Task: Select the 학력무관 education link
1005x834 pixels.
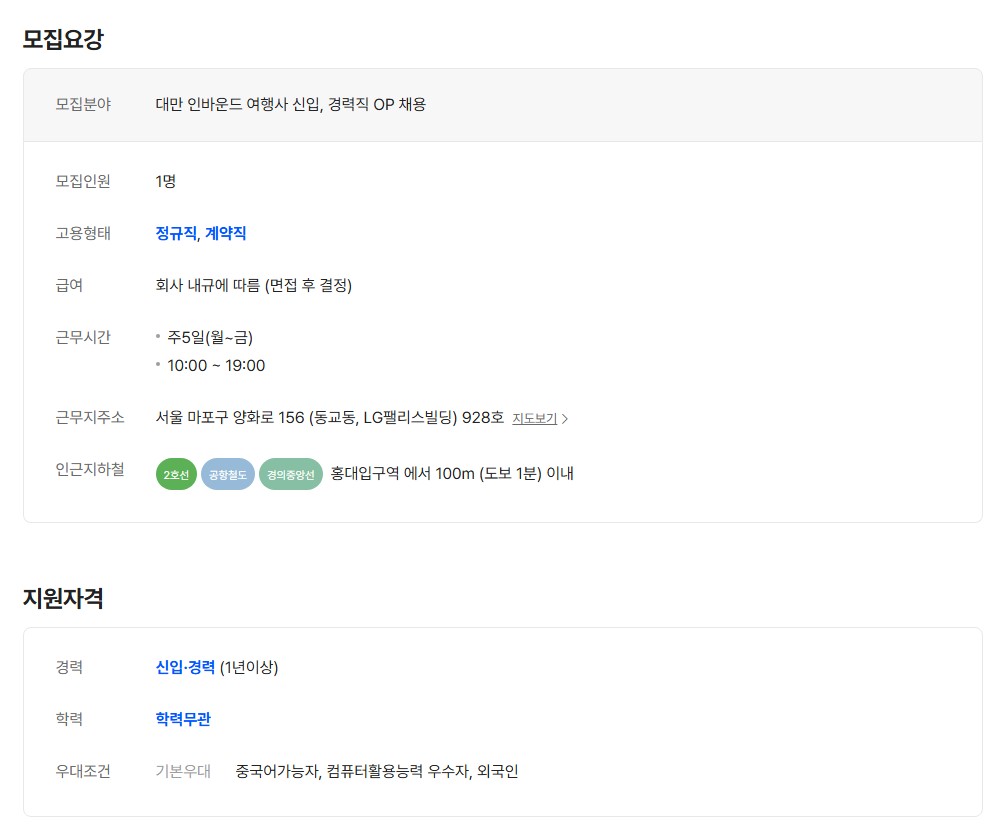Action: (x=183, y=719)
